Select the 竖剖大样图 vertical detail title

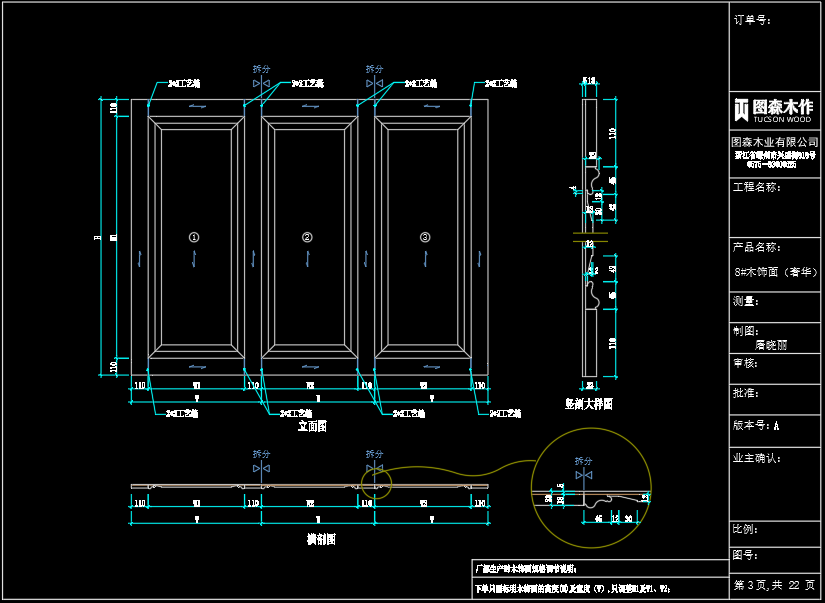pyautogui.click(x=589, y=404)
